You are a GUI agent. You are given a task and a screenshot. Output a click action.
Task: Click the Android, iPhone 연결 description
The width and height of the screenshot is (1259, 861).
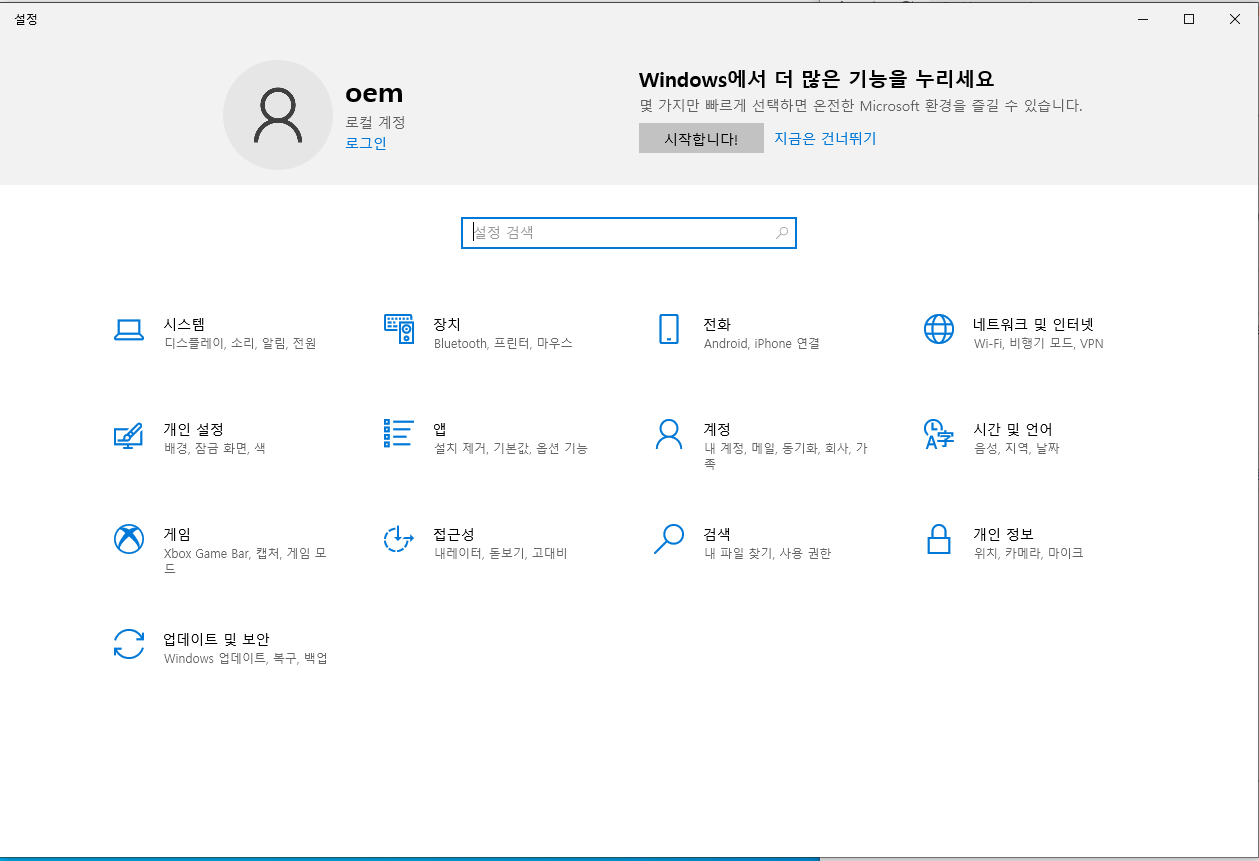point(762,344)
